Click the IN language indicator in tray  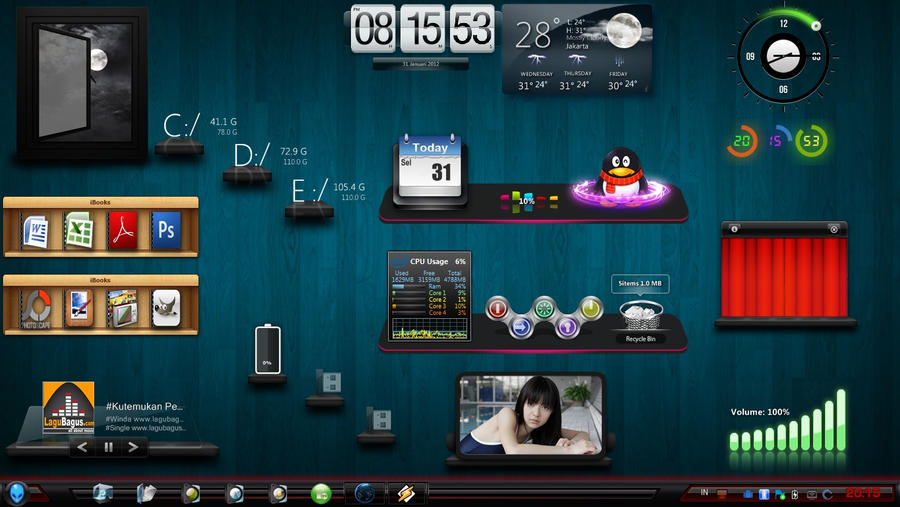pos(704,492)
